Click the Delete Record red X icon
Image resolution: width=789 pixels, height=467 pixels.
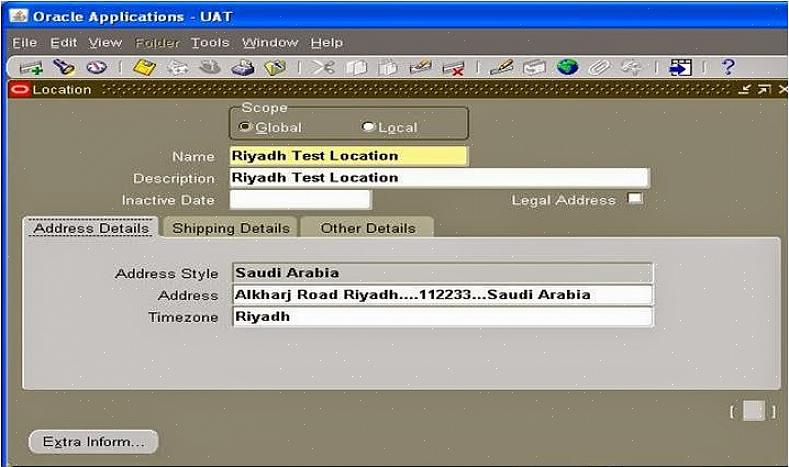coord(453,68)
